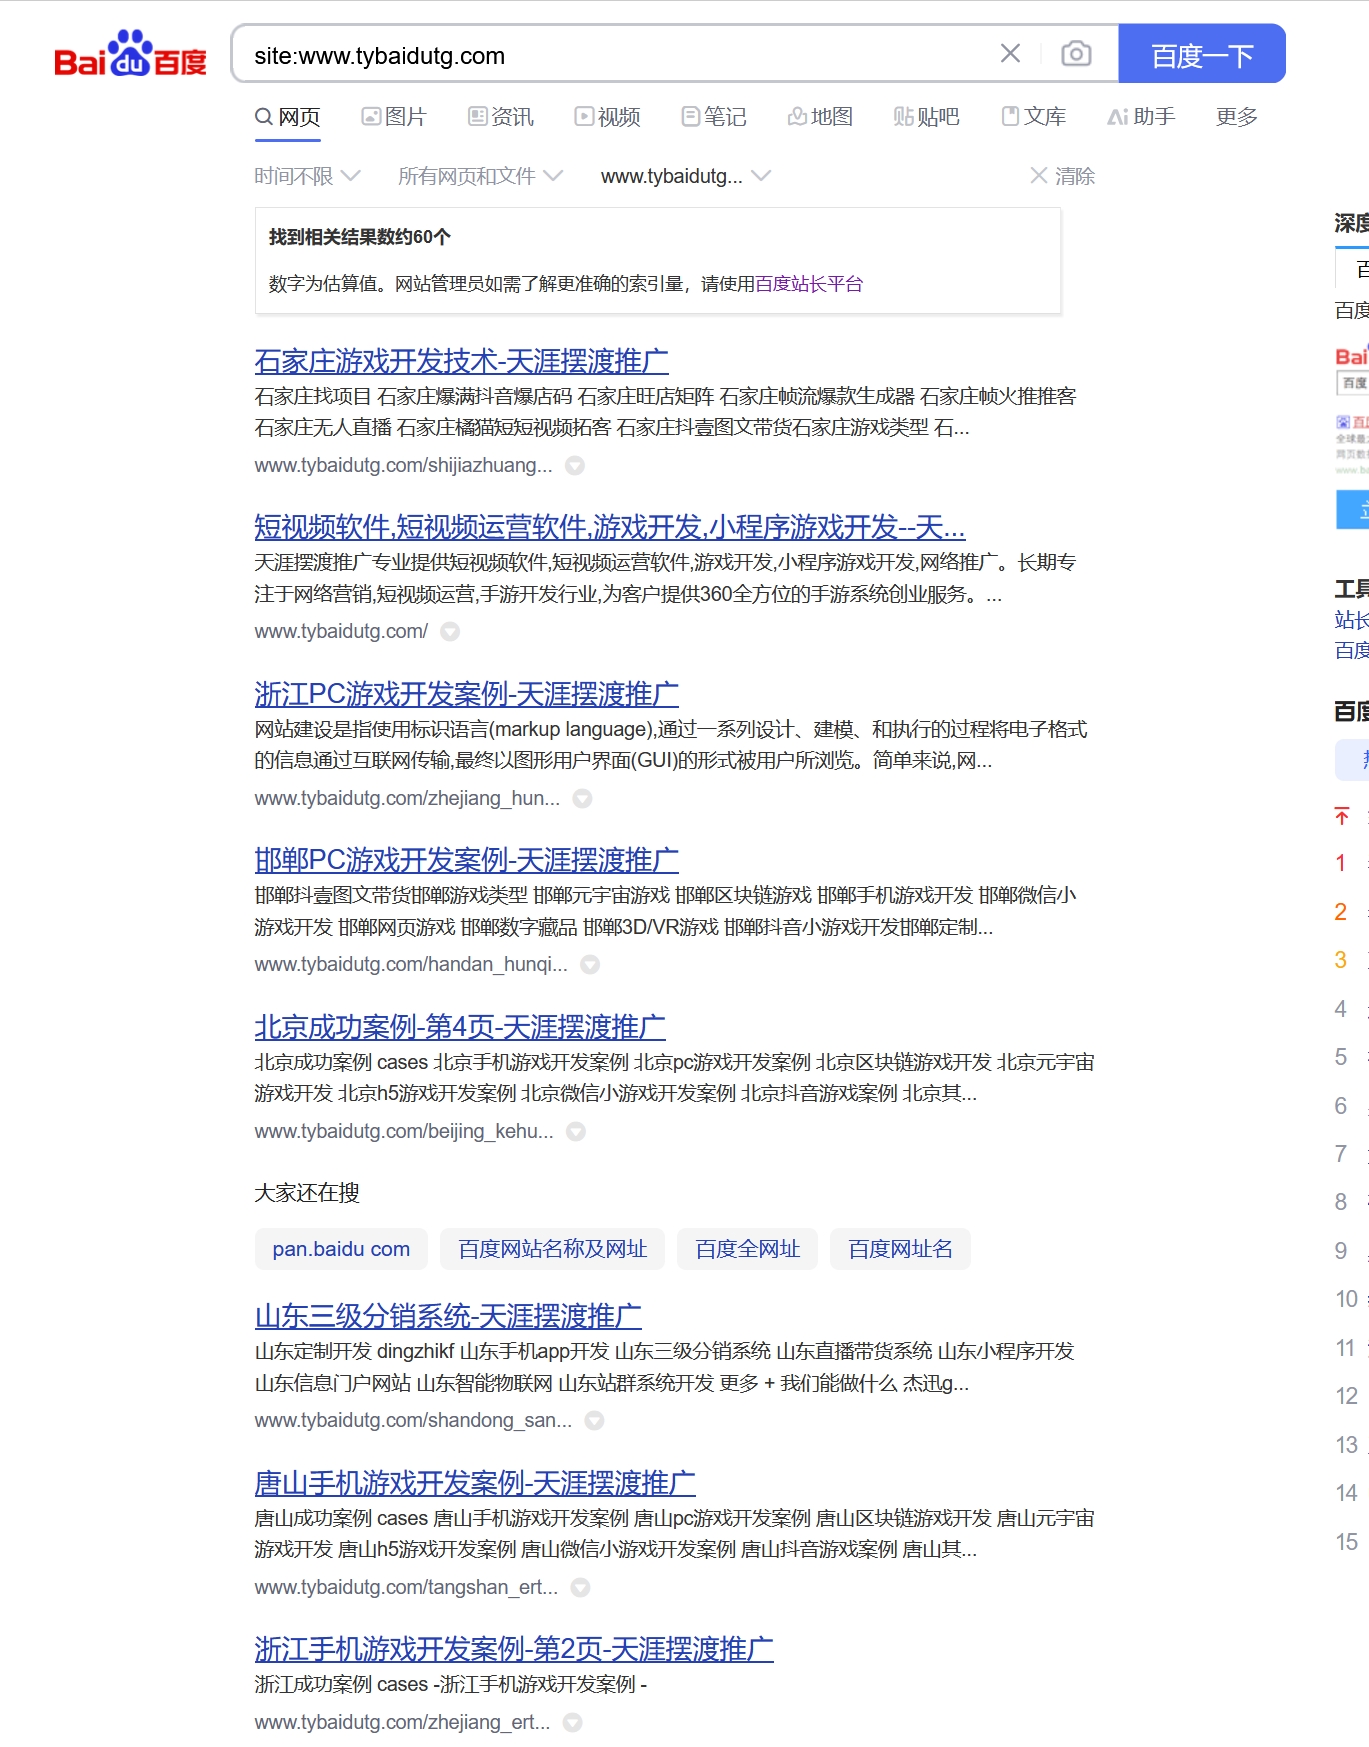Open result 浙江PC游戏开发案例-天涯摆渡推广
1369x1747 pixels.
pos(467,694)
